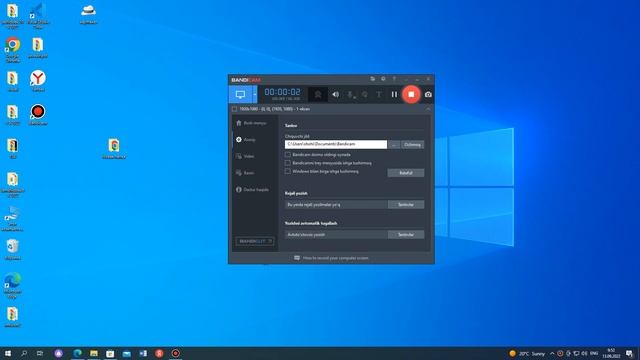The width and height of the screenshot is (640, 360).
Task: Open Yandex browser desktop shortcut
Action: tap(38, 81)
